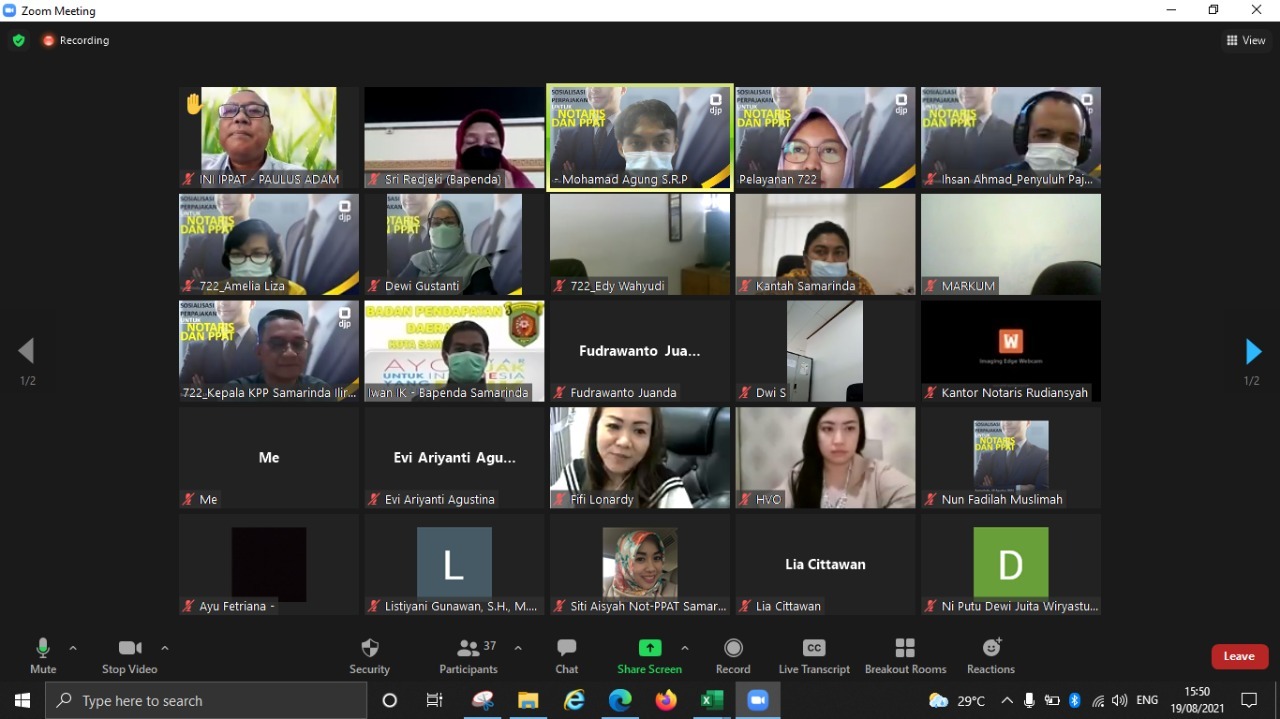
Task: Open Breakout Rooms
Action: click(x=905, y=655)
